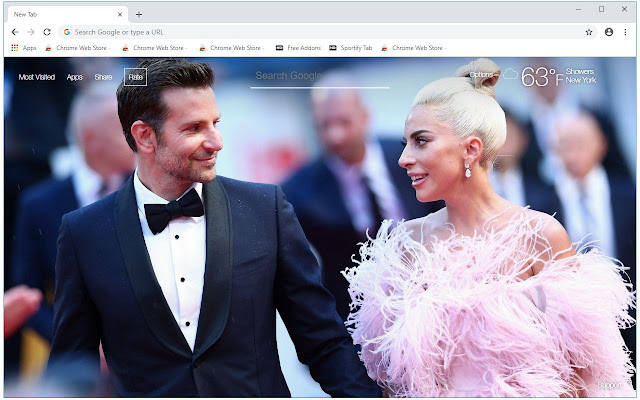
Task: Click the Search Google field on page
Action: click(x=320, y=76)
